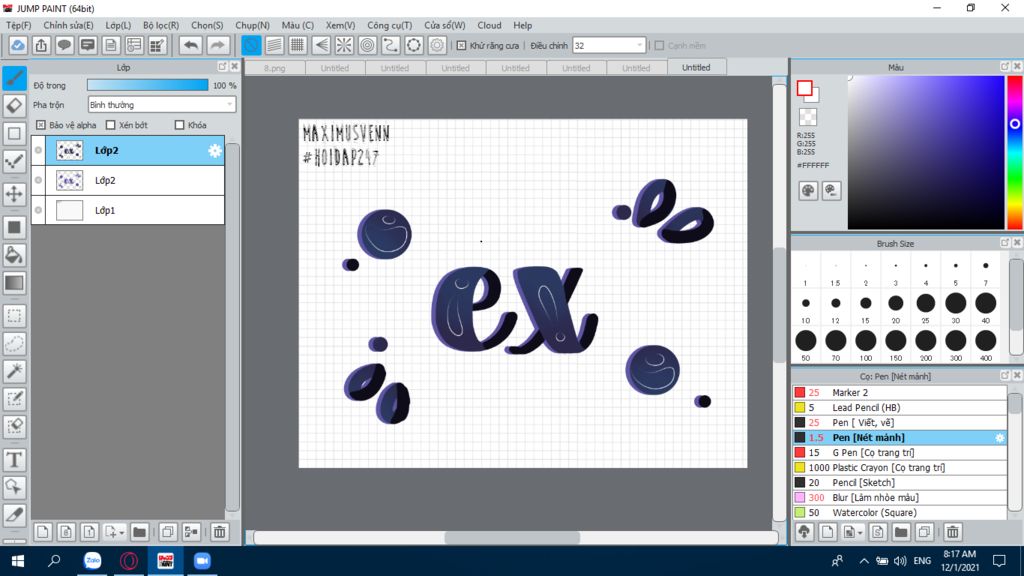Select the Magic Wand tool
Screen dimensions: 1024x576
pyautogui.click(x=14, y=371)
